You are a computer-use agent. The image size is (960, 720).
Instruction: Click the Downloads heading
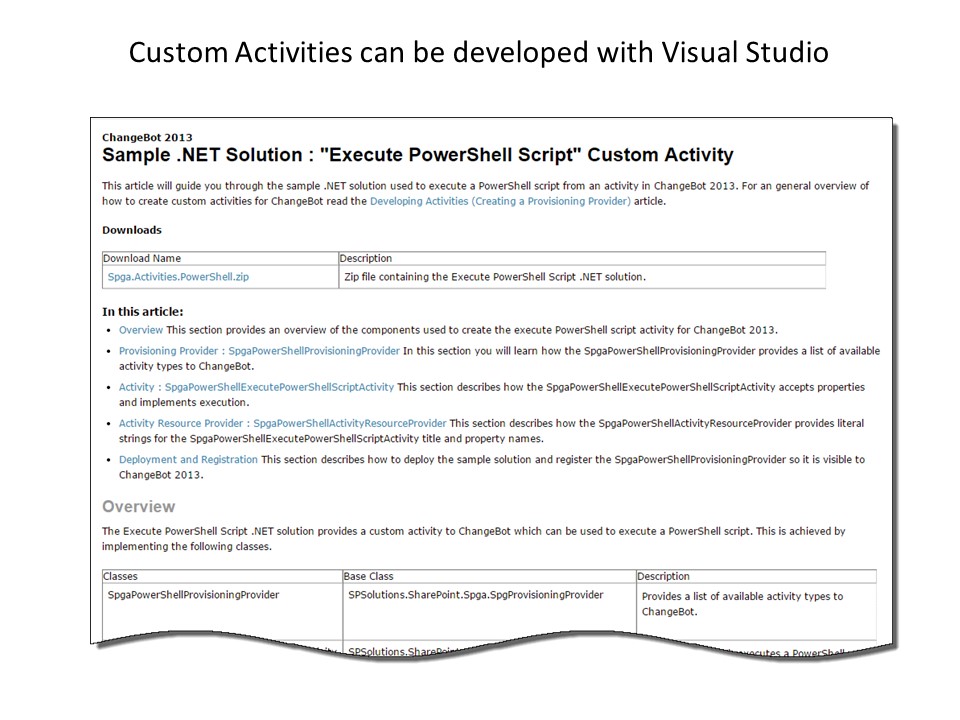(132, 230)
